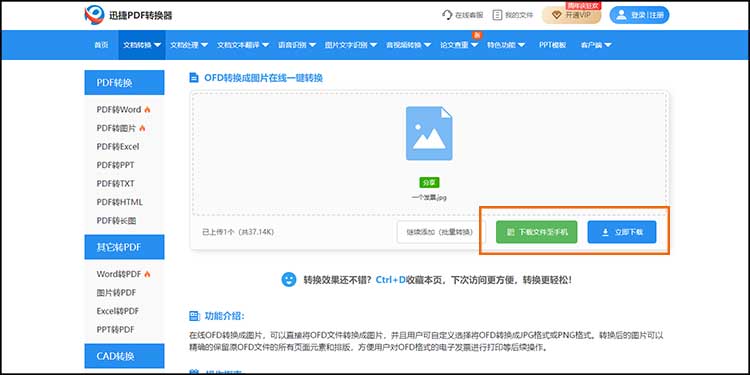Open PDF转Word in sidebar
The height and width of the screenshot is (375, 750).
coord(119,110)
